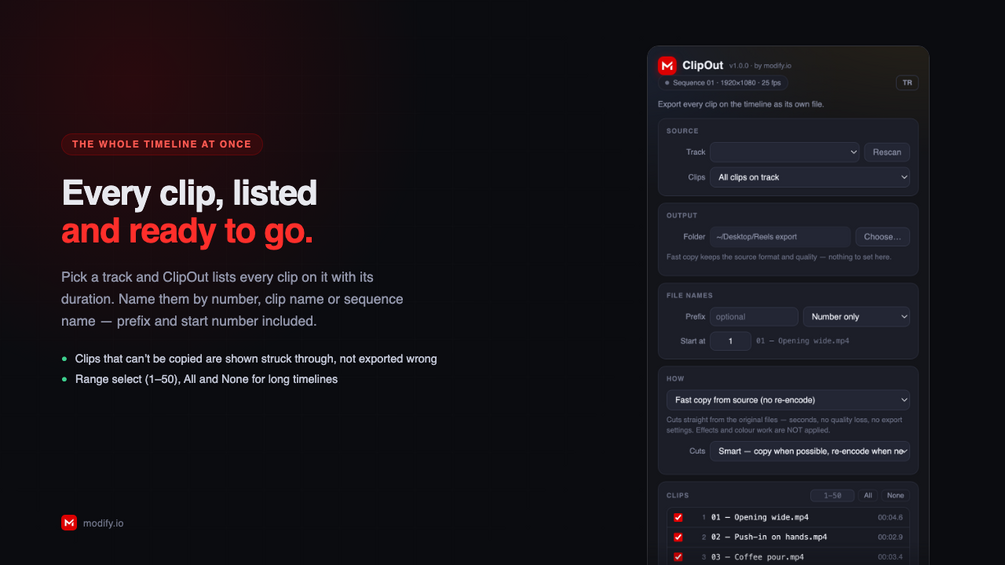Click the modify.io logo icon at bottom left
Viewport: 1005px width, 565px height.
[x=69, y=523]
